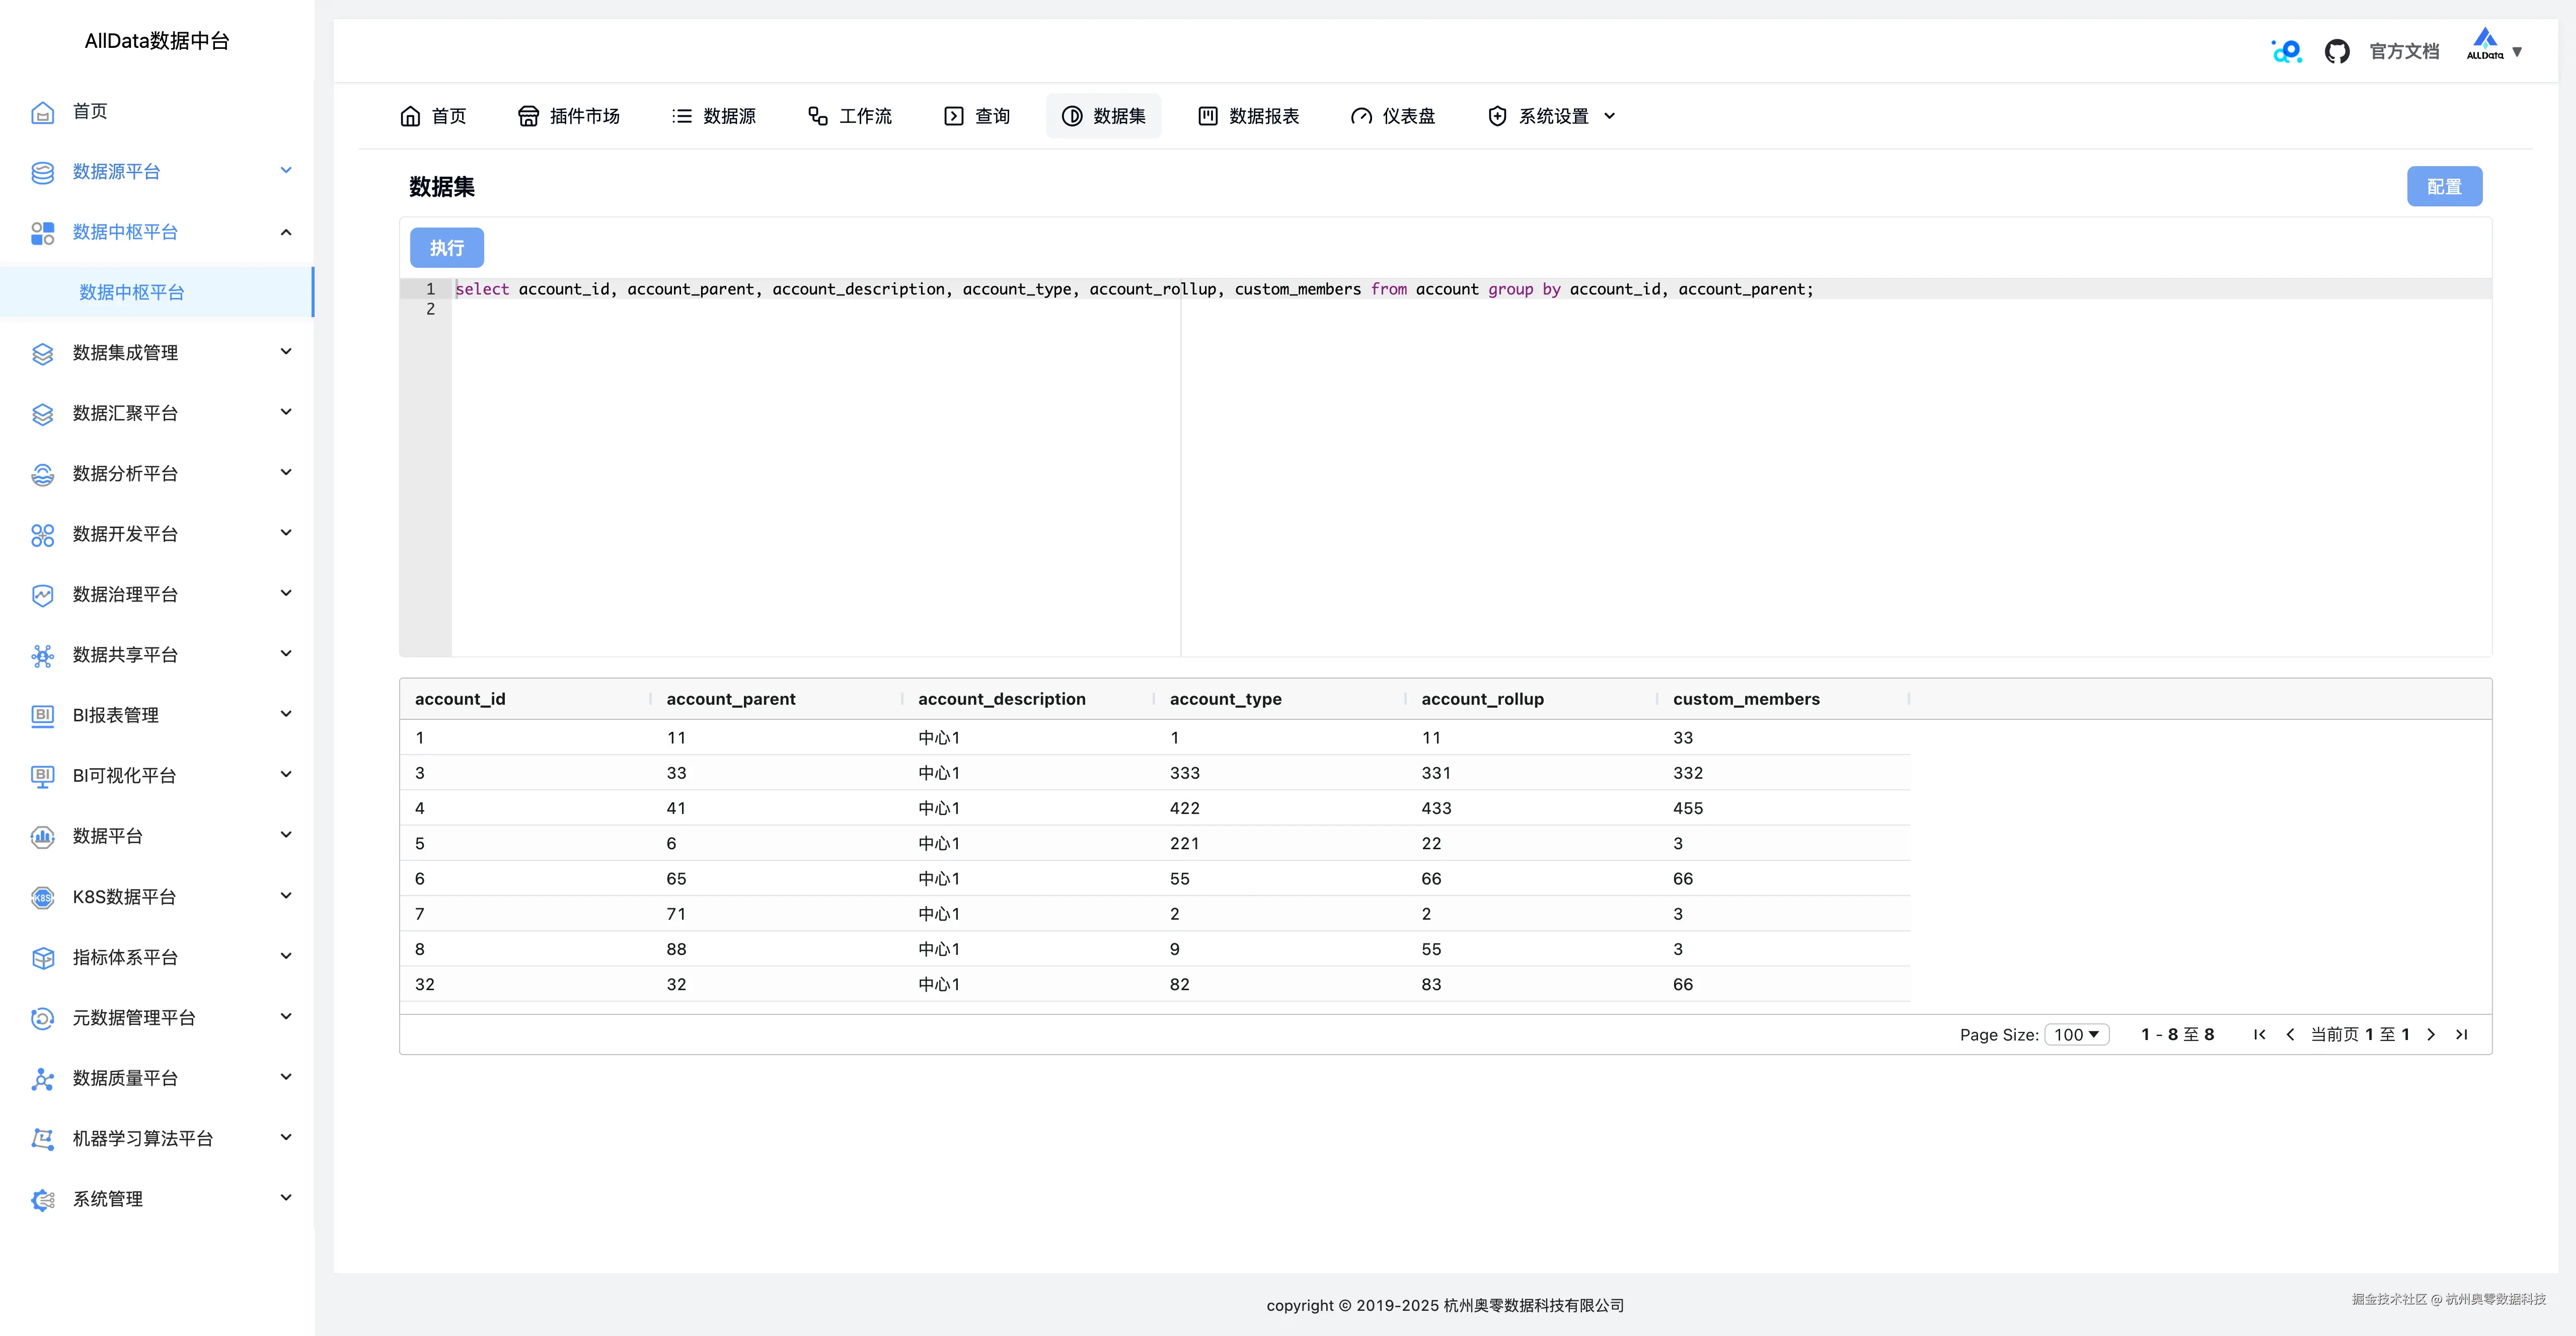Viewport: 2576px width, 1336px height.
Task: Click K8S数据平台 sidebar icon
Action: 42,897
